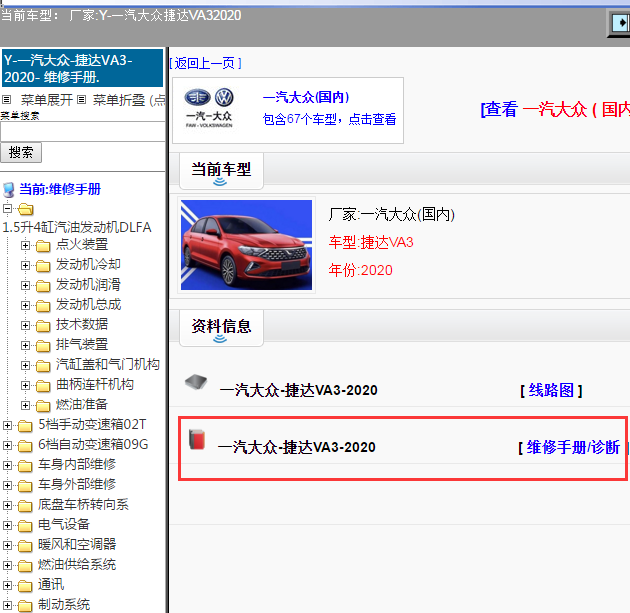Click the folder icon of 曲柄连杆机构

point(43,386)
